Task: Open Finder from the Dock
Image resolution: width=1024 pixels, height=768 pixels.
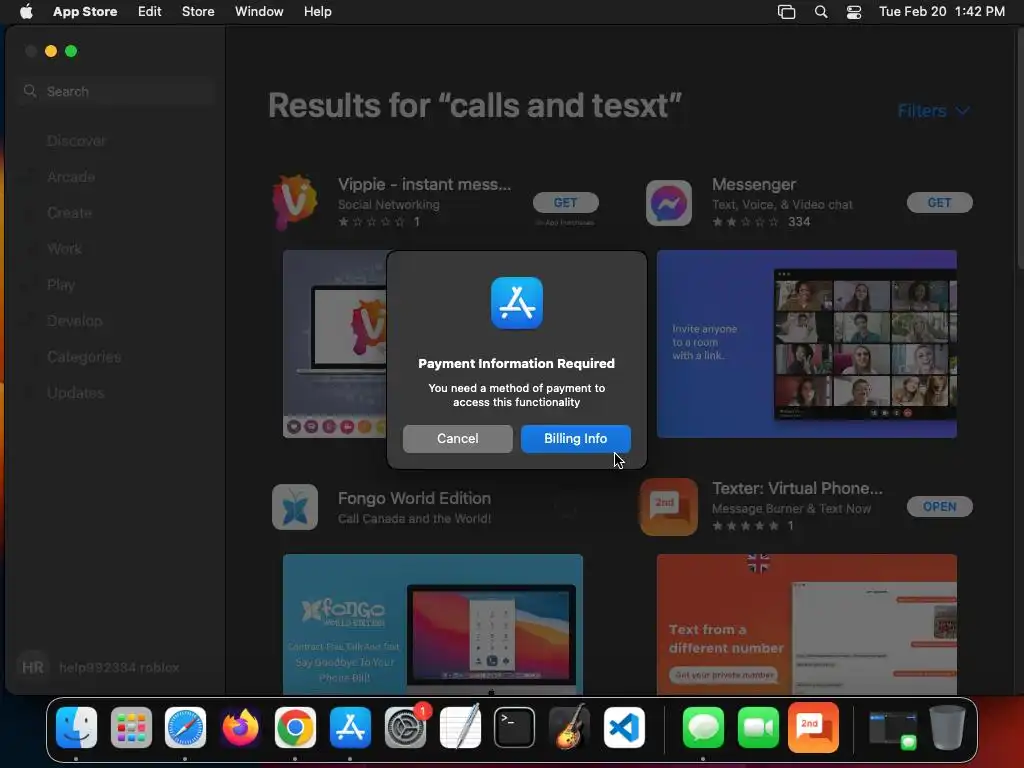Action: (76, 728)
